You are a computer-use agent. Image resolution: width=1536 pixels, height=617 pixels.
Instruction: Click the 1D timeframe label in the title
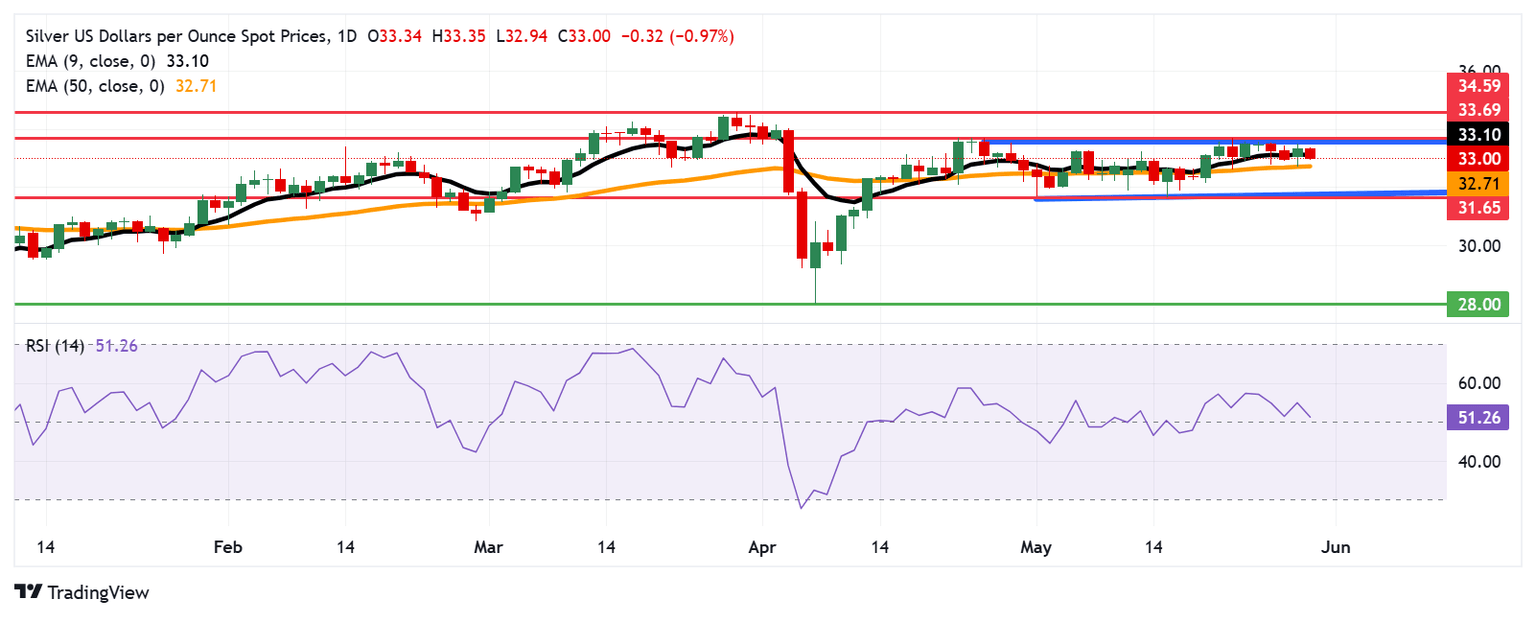click(x=348, y=37)
